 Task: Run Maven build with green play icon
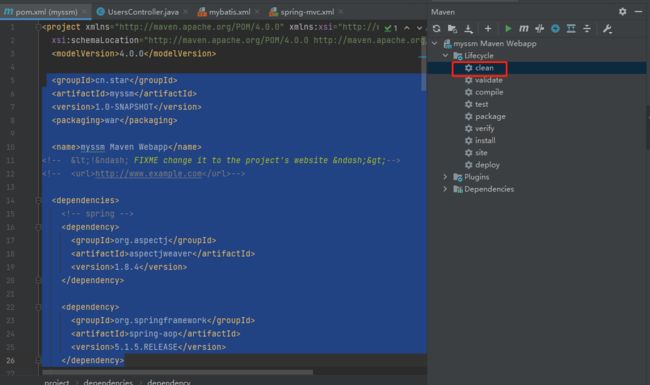508,29
